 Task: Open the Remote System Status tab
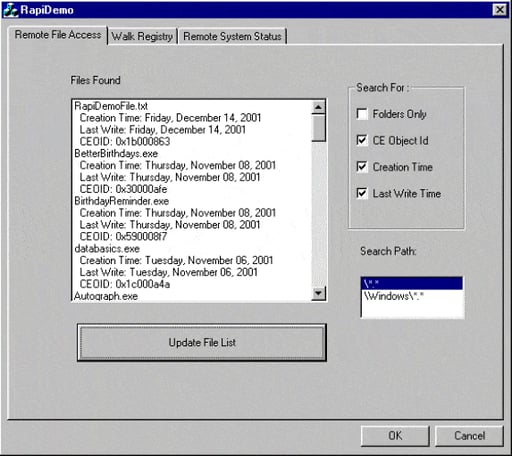tap(232, 36)
